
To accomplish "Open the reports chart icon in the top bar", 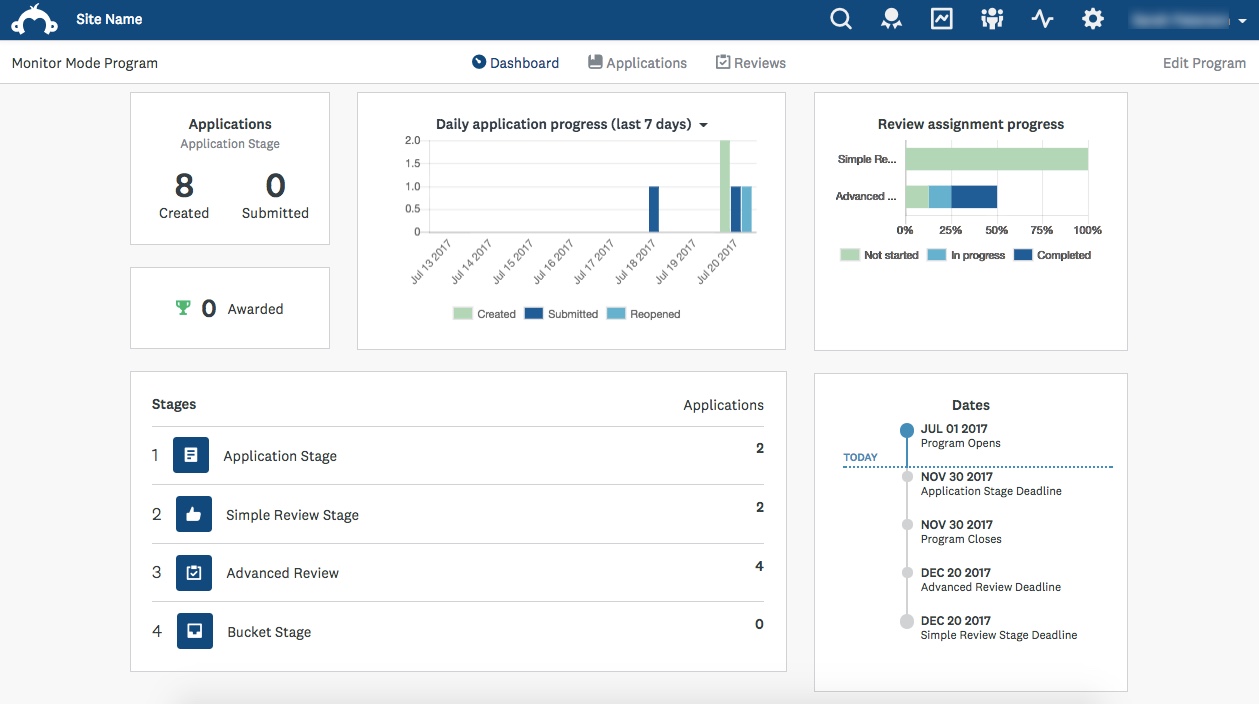I will coord(941,18).
